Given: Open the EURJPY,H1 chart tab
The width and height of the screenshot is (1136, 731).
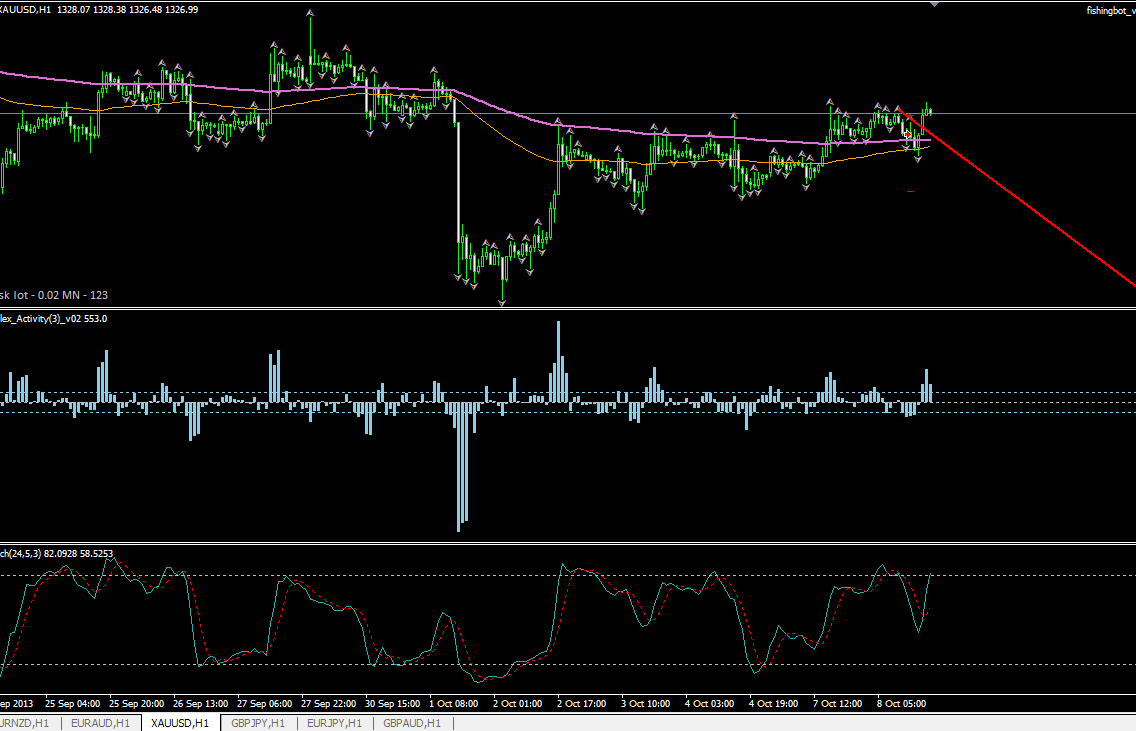Looking at the screenshot, I should click(334, 723).
